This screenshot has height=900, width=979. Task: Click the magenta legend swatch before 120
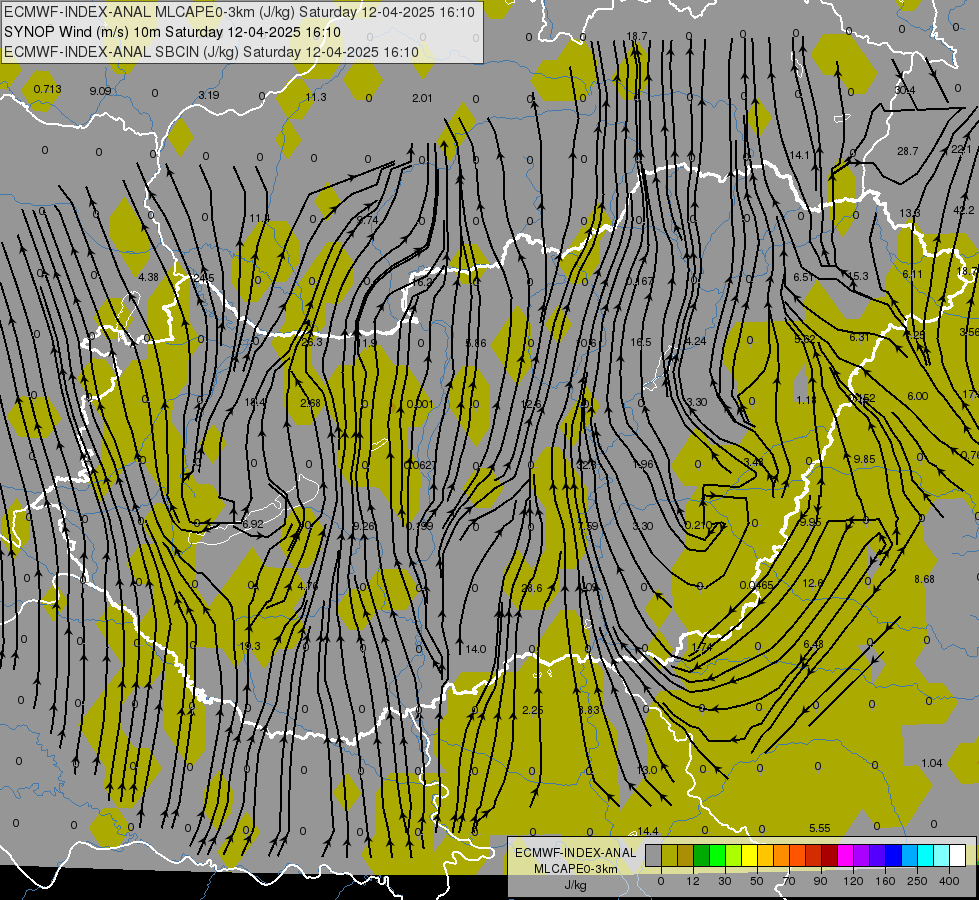click(x=846, y=856)
